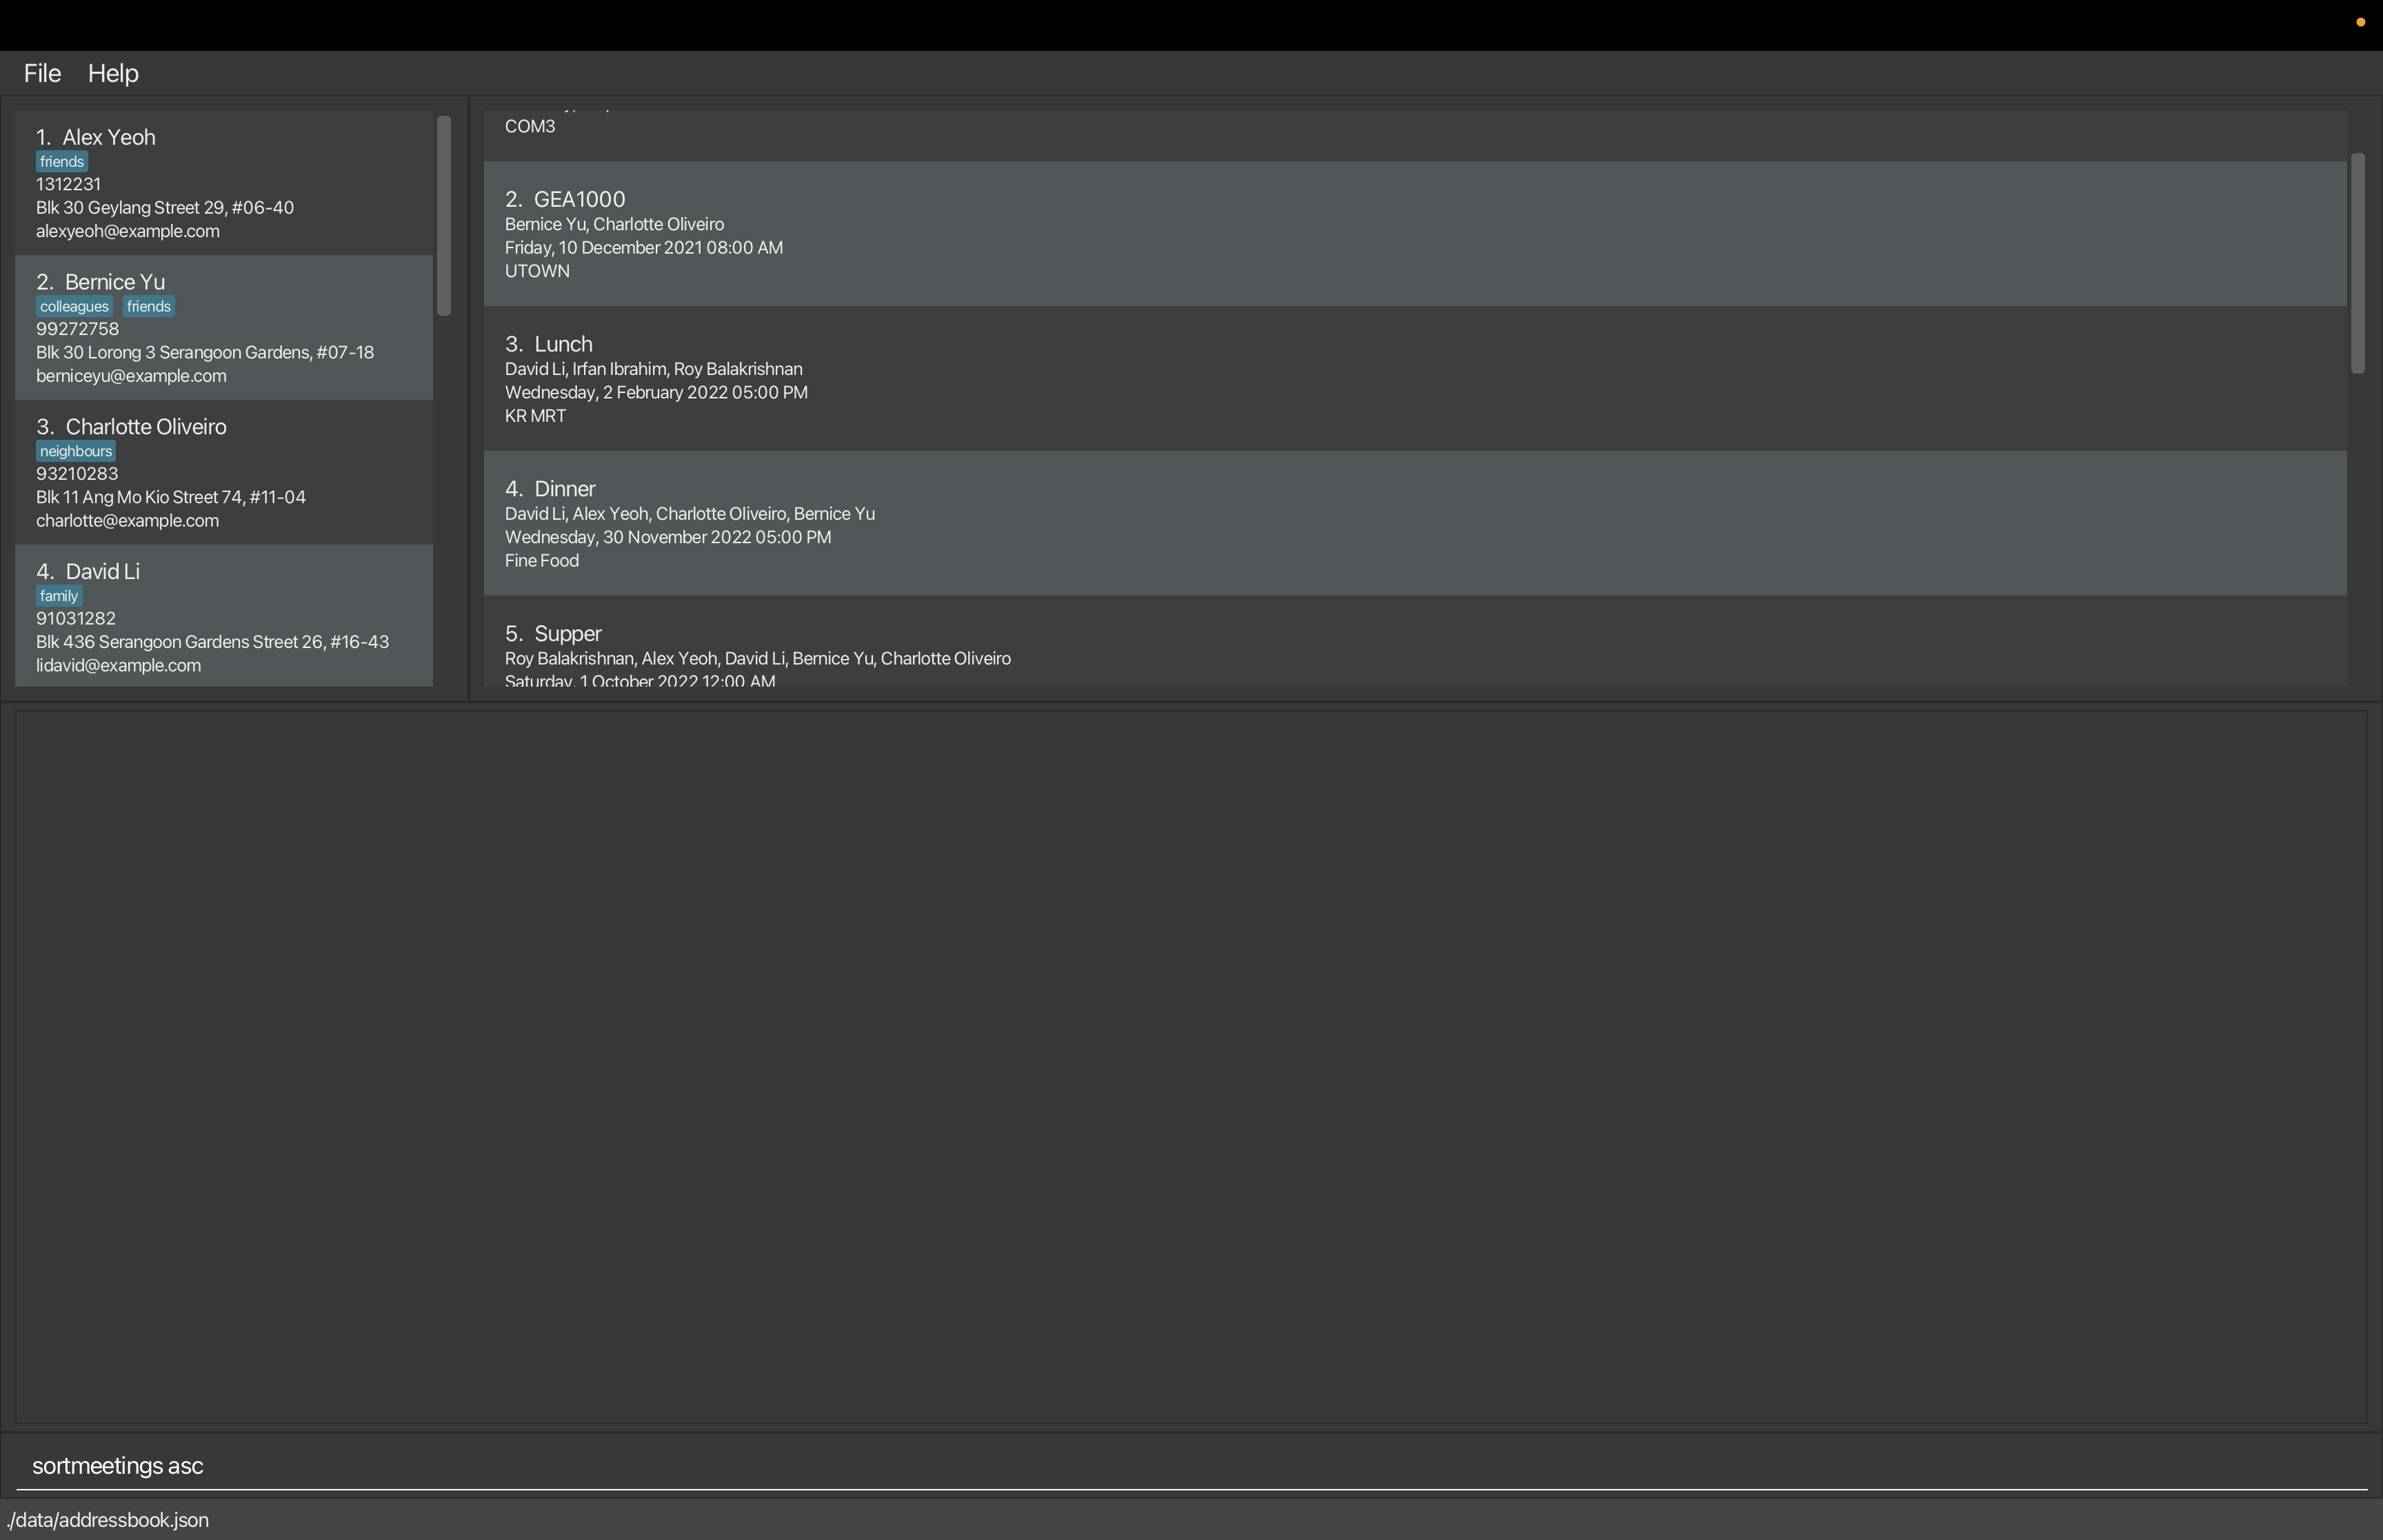
Task: Click the empty result display box
Action: [1191, 1067]
